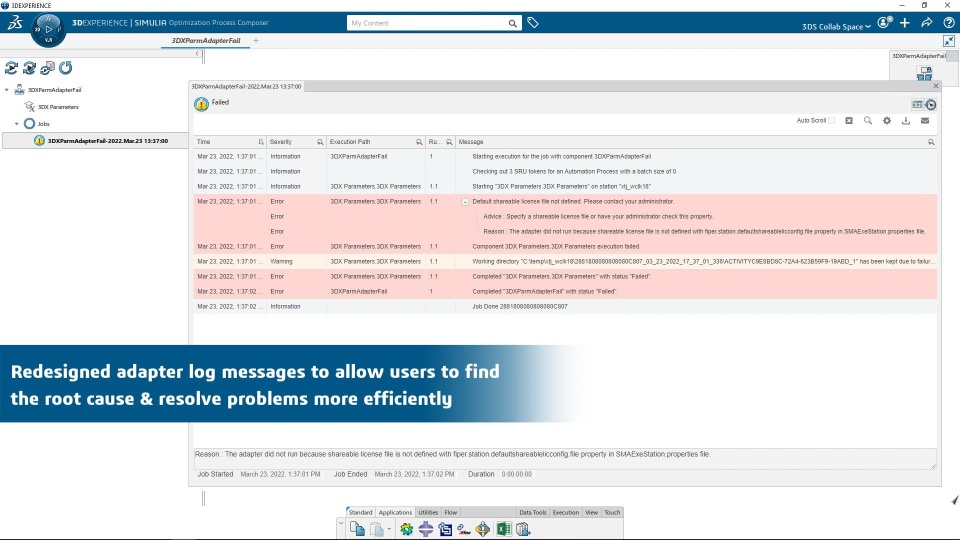Click the log search magnifier icon

point(868,121)
